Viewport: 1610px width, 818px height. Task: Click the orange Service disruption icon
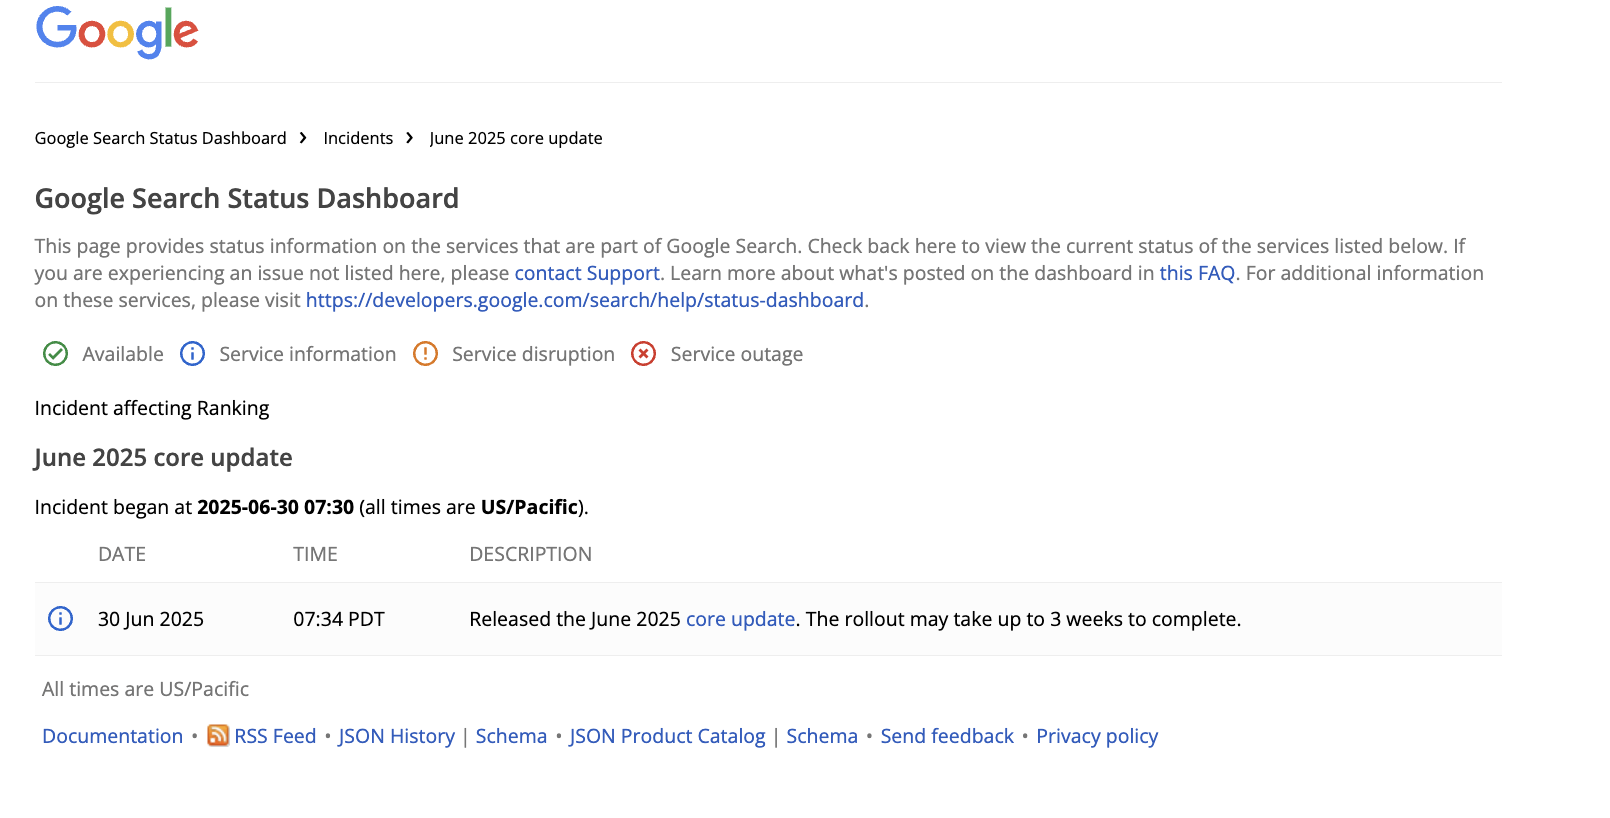pos(425,354)
